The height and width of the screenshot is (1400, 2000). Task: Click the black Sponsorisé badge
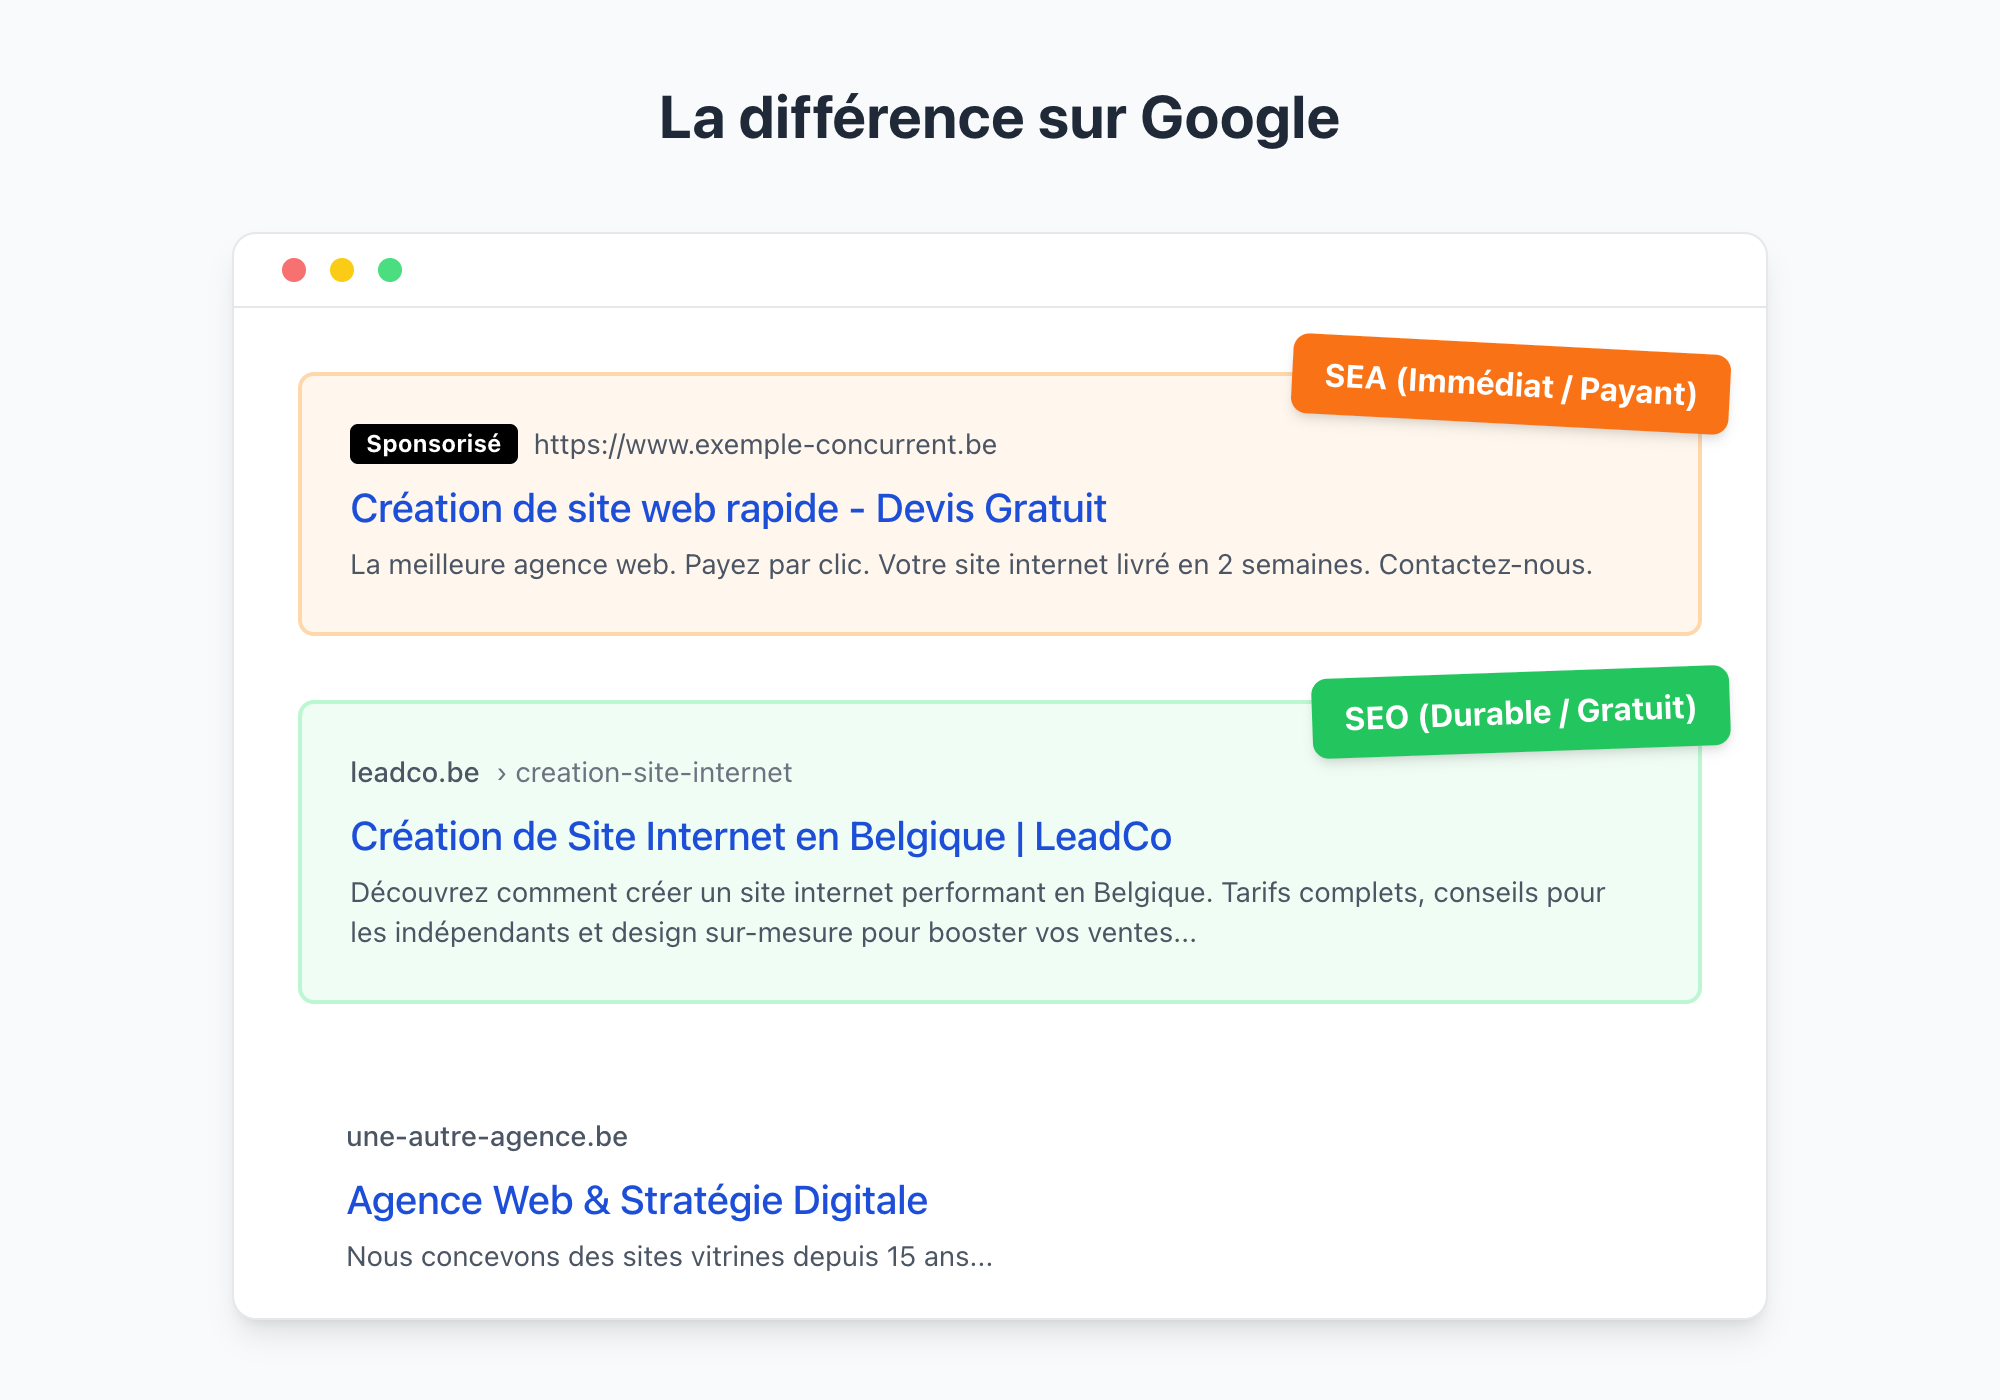point(433,444)
